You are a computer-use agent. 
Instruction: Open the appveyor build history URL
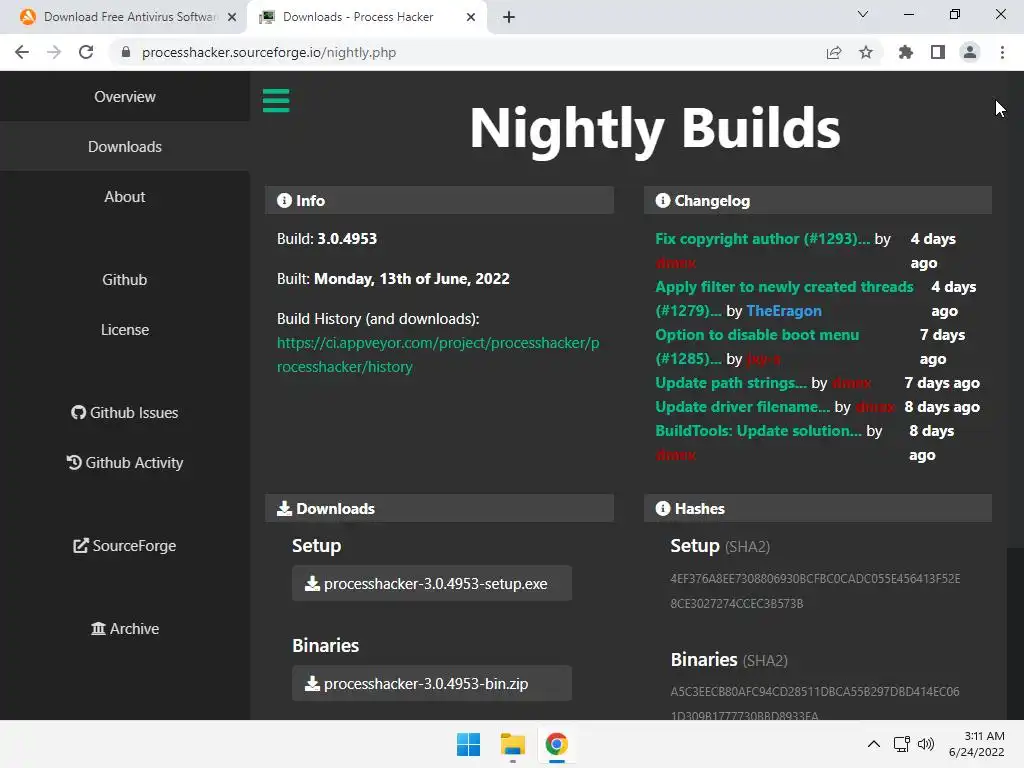(x=438, y=355)
